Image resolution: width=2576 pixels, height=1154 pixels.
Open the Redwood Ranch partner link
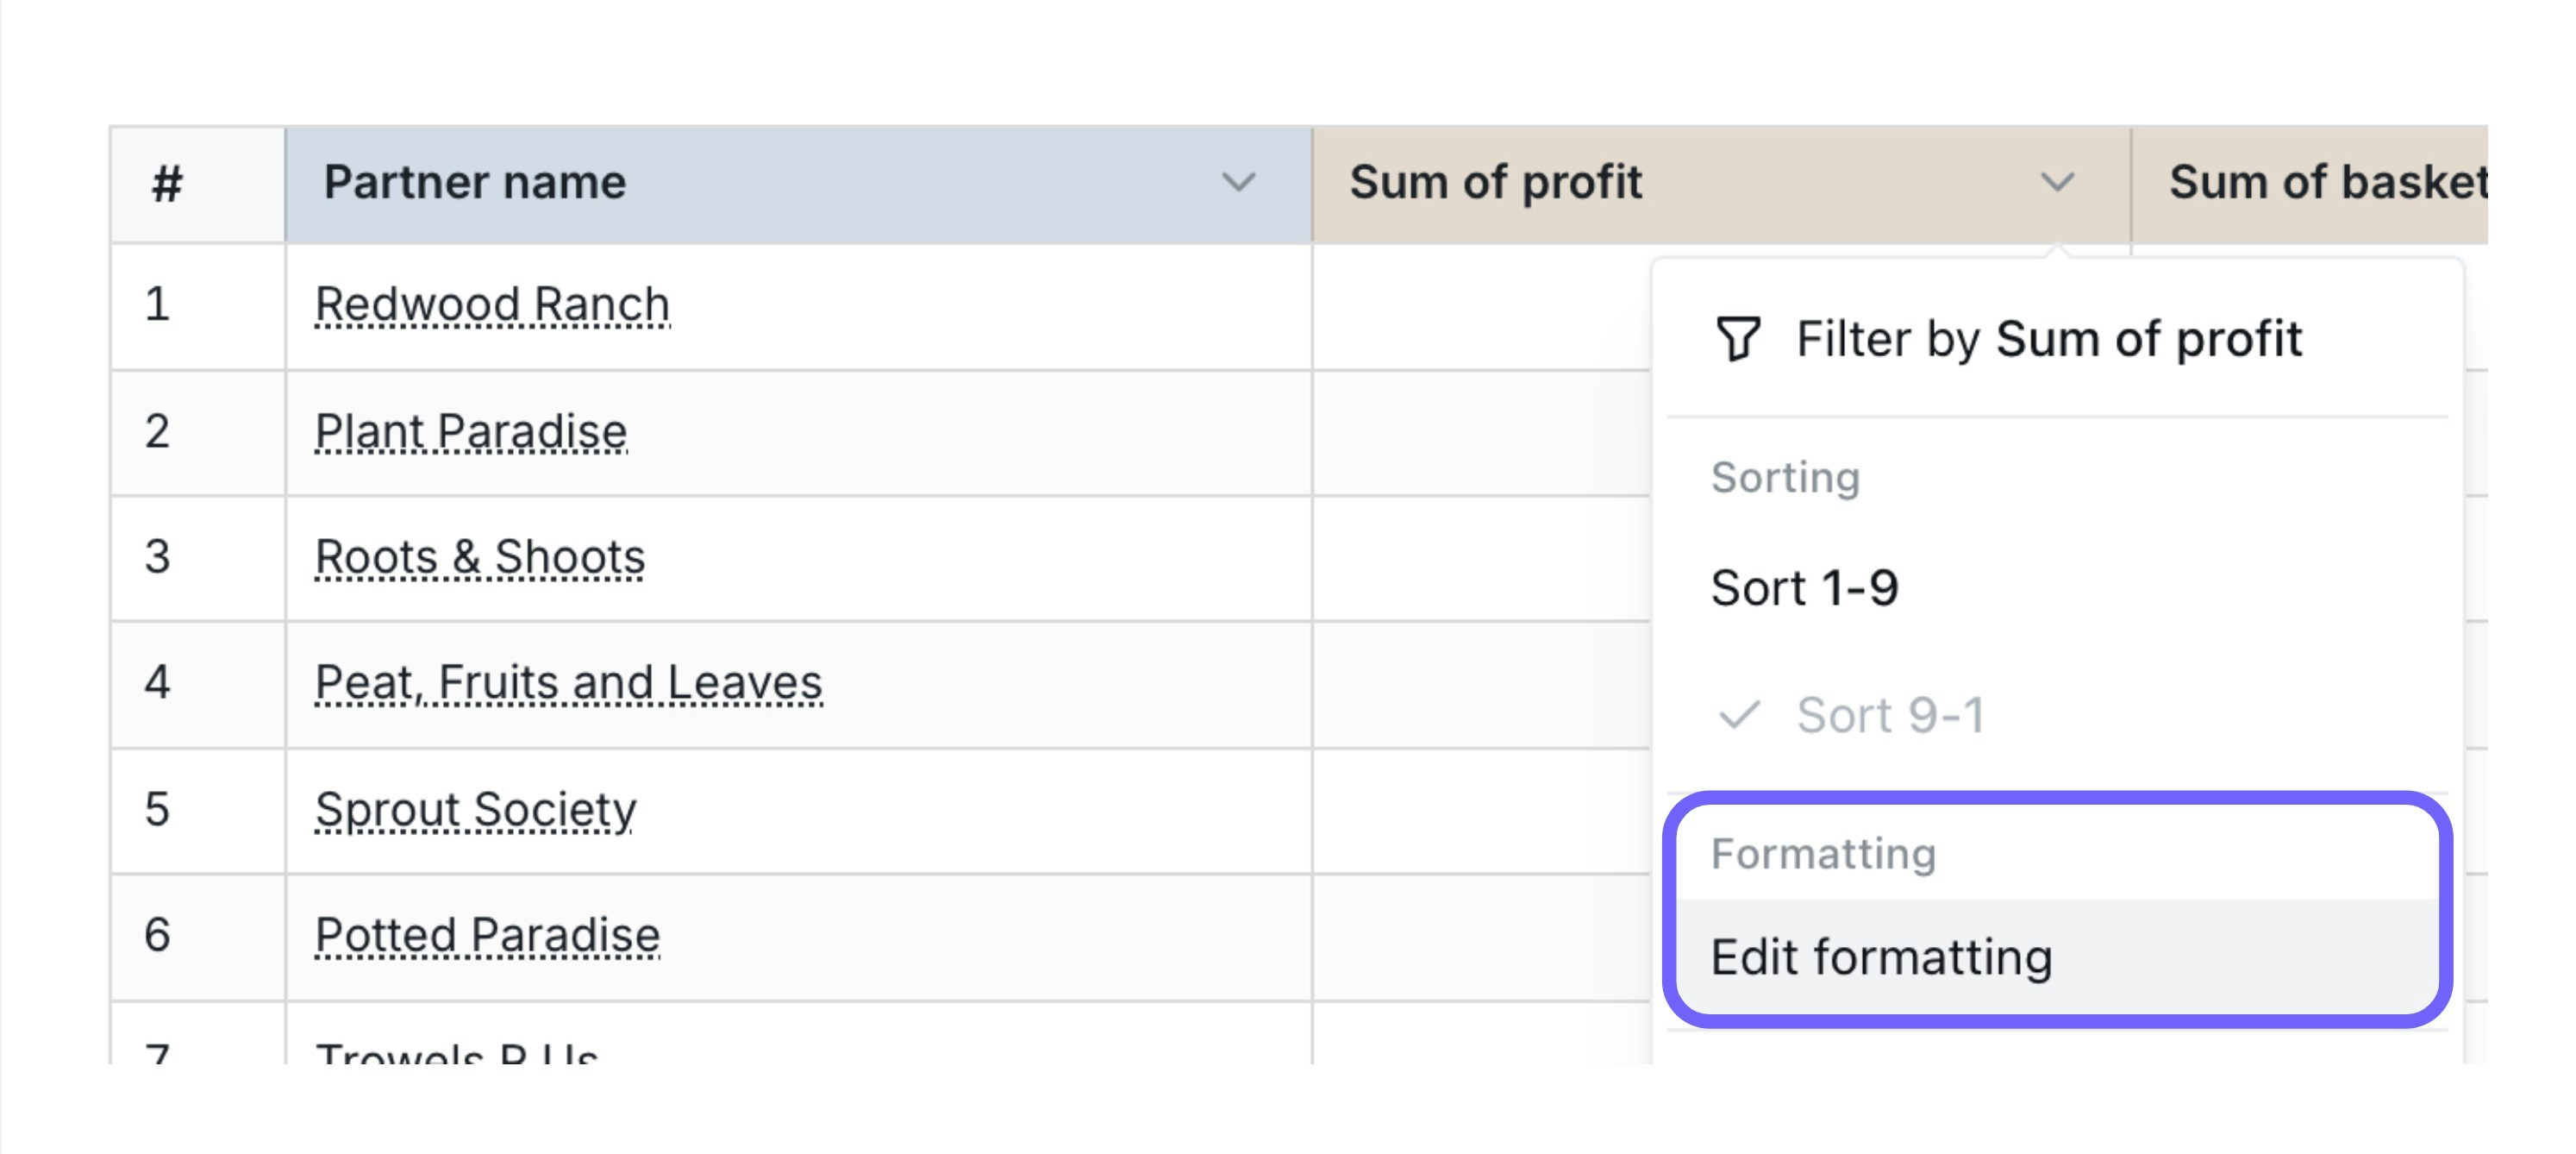[x=492, y=304]
